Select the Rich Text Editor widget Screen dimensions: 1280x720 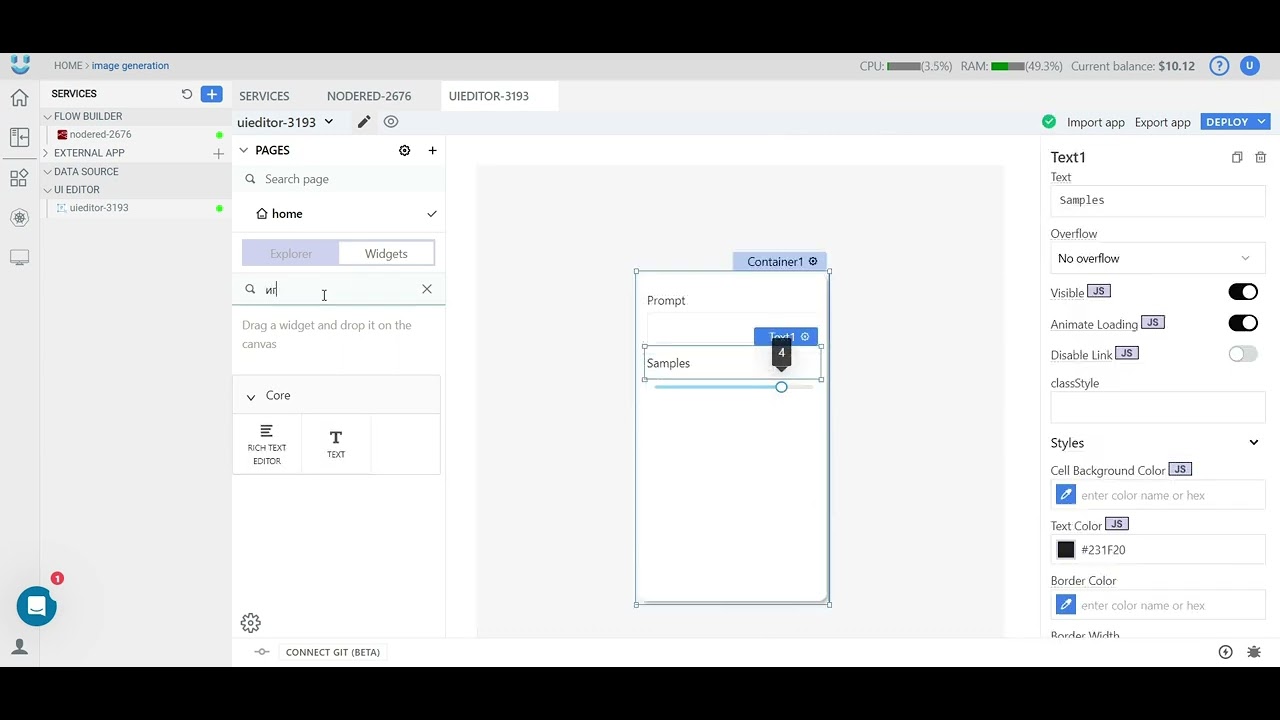[x=267, y=444]
